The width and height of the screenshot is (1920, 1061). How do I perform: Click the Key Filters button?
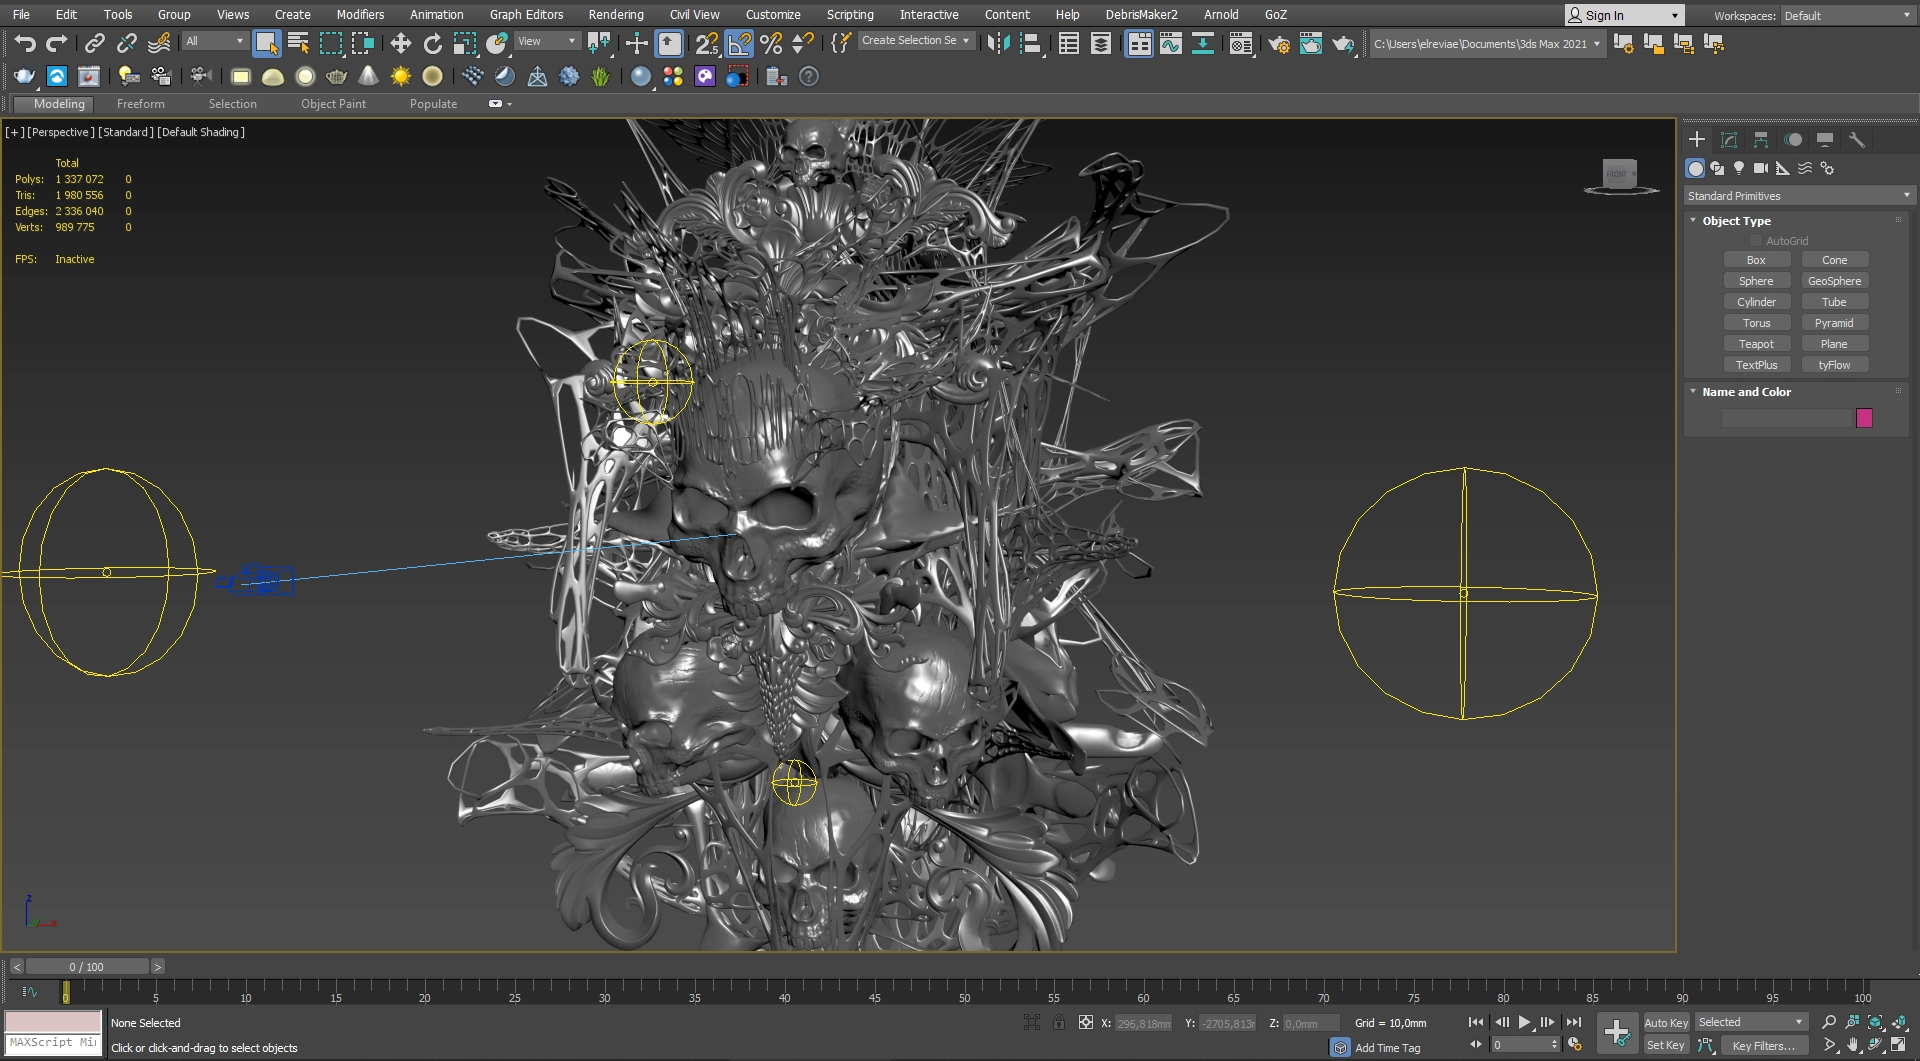tap(1763, 1045)
